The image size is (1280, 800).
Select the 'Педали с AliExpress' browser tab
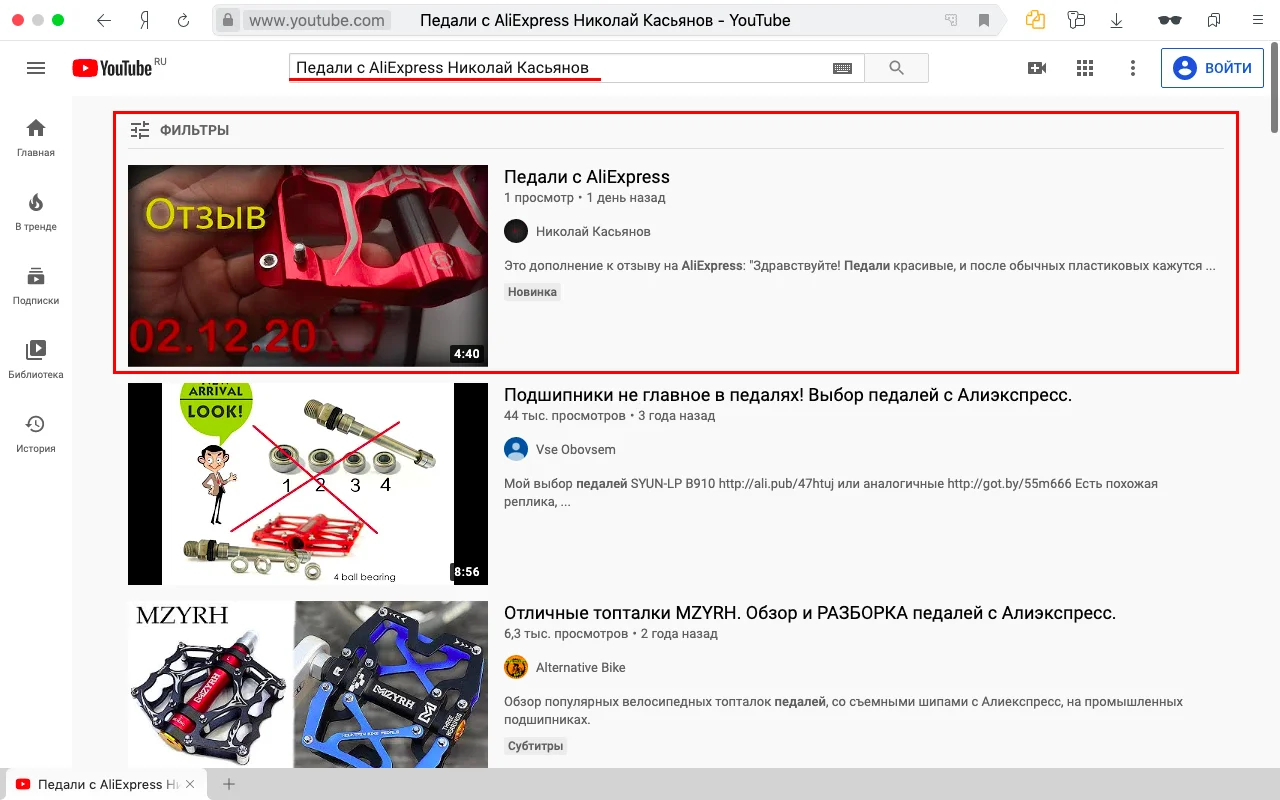106,784
